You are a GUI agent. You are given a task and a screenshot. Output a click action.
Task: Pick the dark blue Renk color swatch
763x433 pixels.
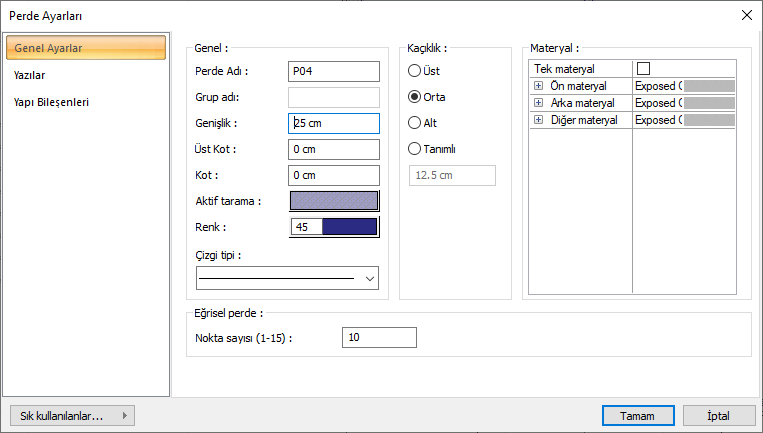[350, 227]
